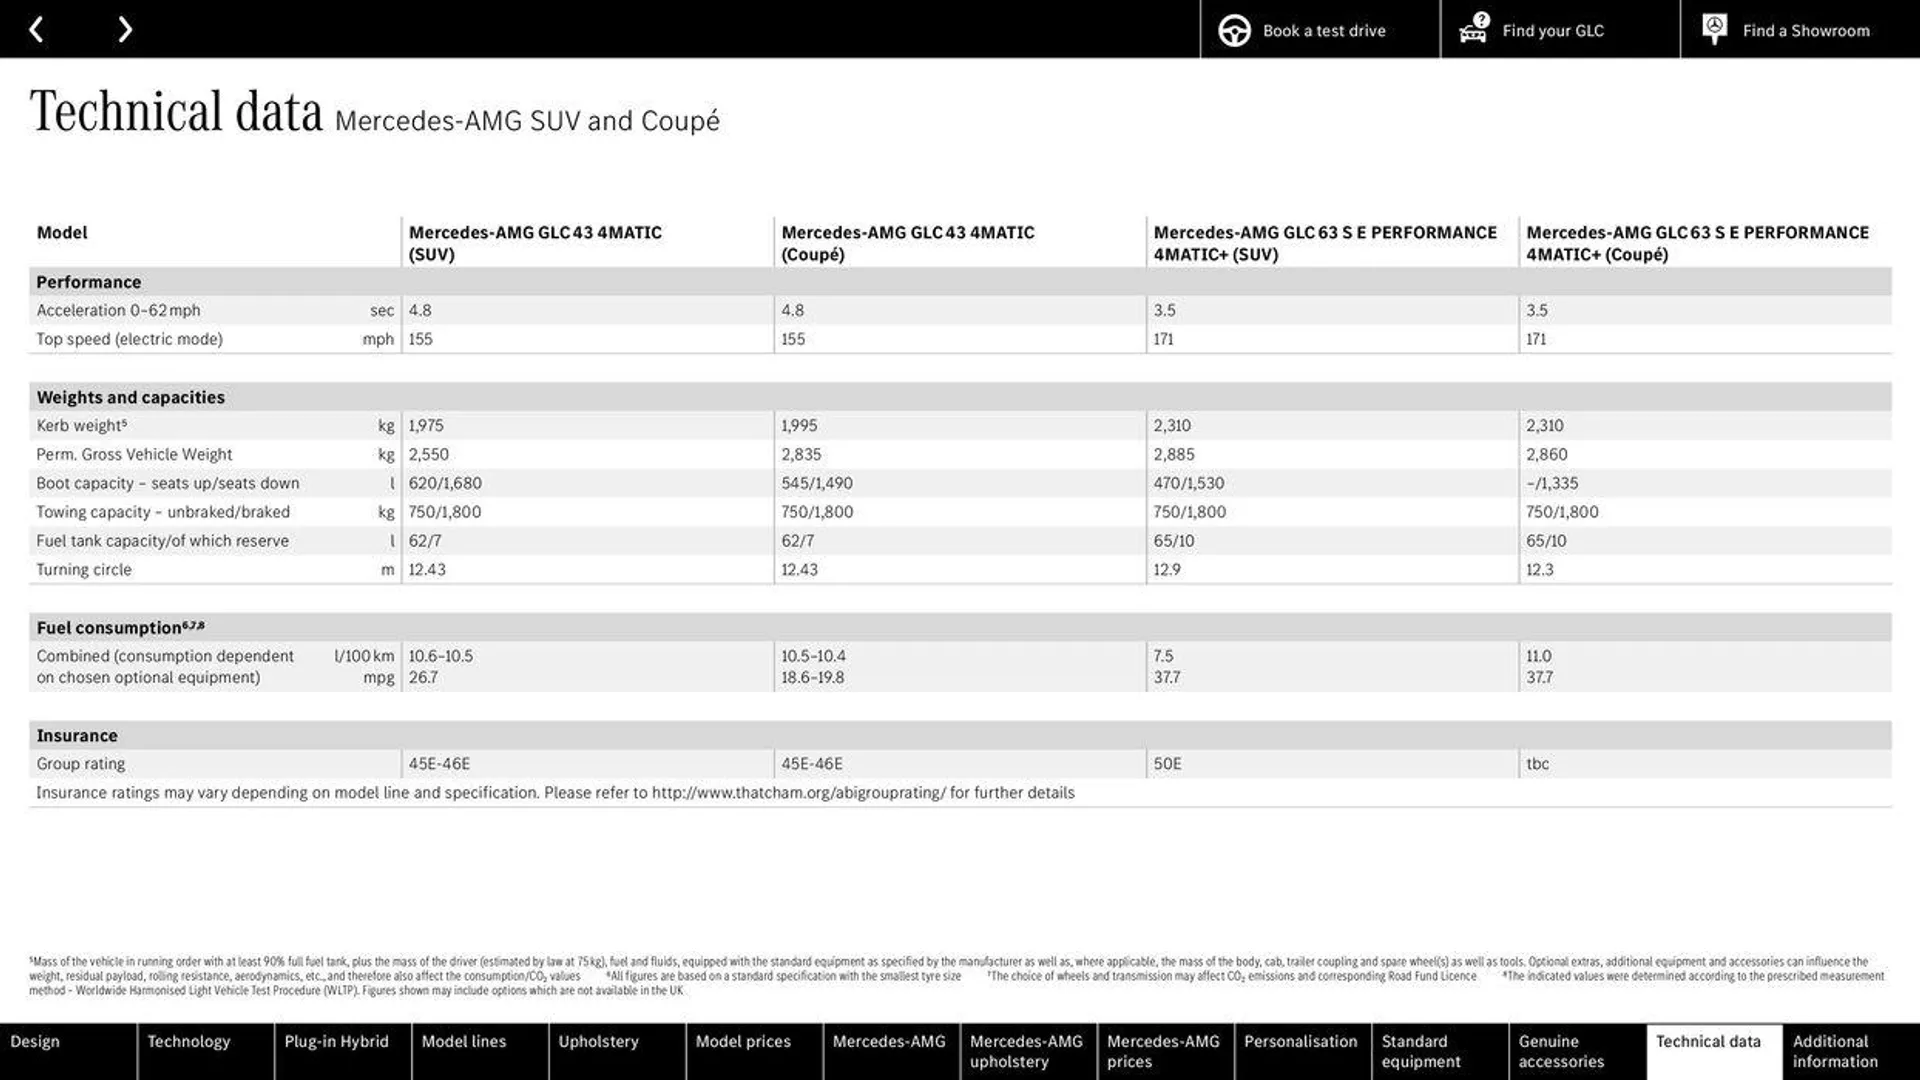
Task: Click the 50E insurance group value
Action: pos(1167,764)
